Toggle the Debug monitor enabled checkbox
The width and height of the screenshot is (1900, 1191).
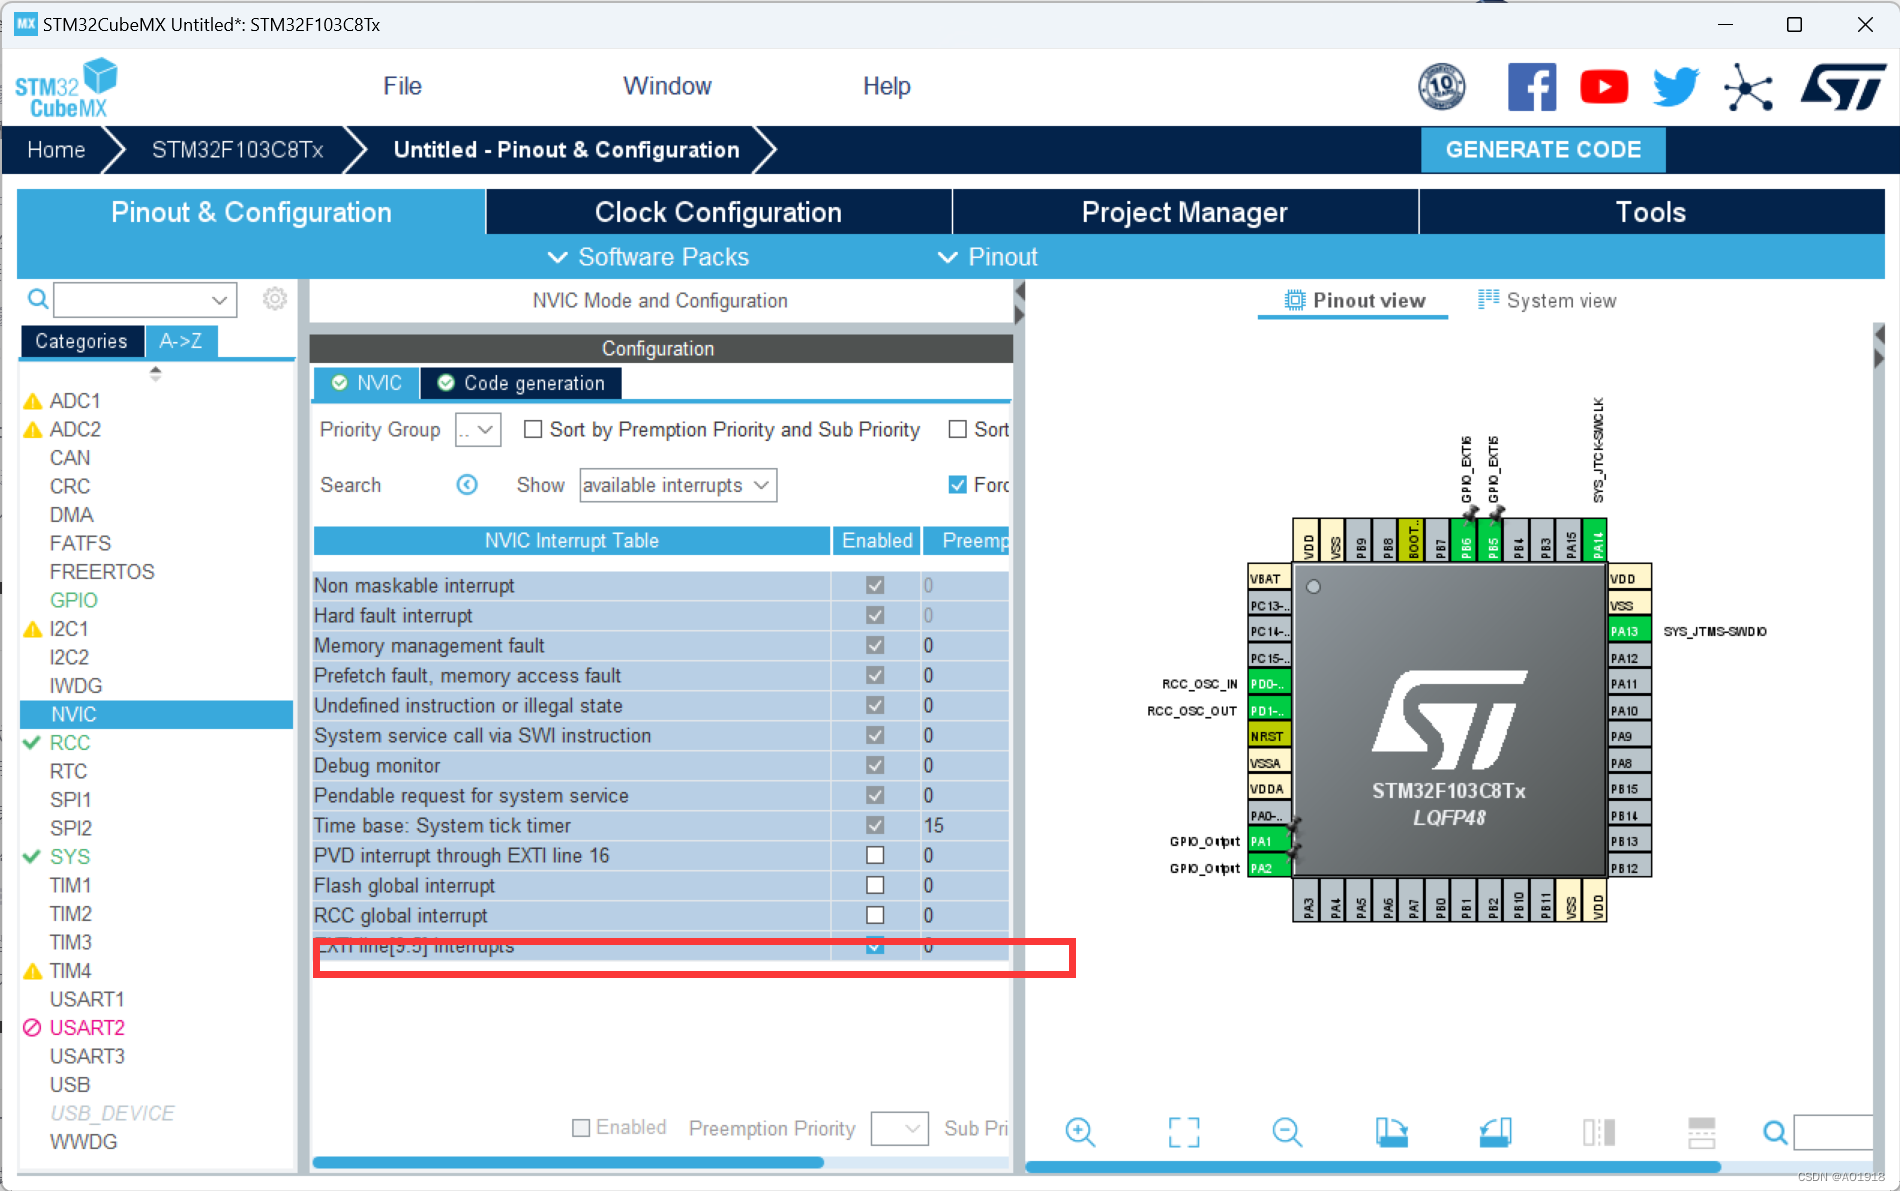click(875, 765)
